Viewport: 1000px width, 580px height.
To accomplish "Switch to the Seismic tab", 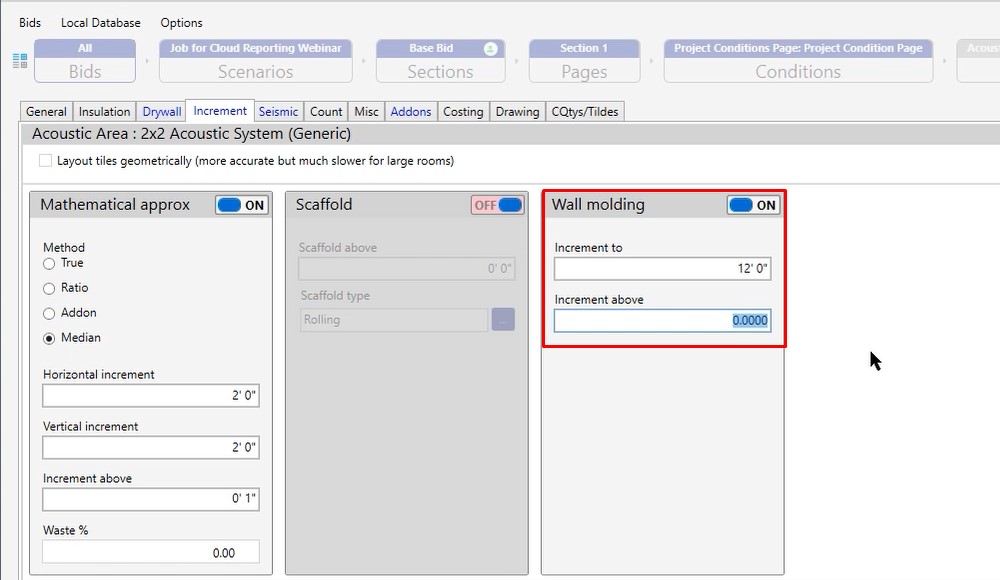I will click(277, 112).
